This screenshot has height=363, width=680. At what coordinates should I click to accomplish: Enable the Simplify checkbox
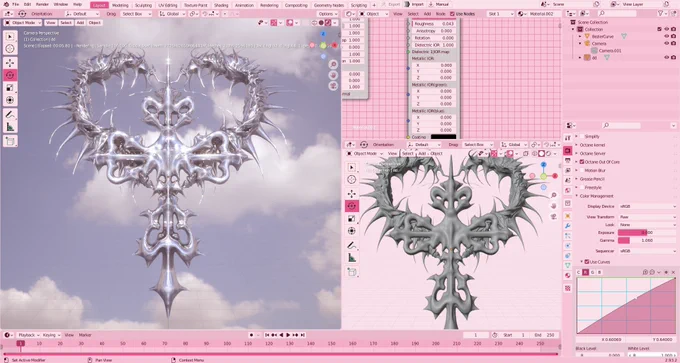pyautogui.click(x=582, y=136)
